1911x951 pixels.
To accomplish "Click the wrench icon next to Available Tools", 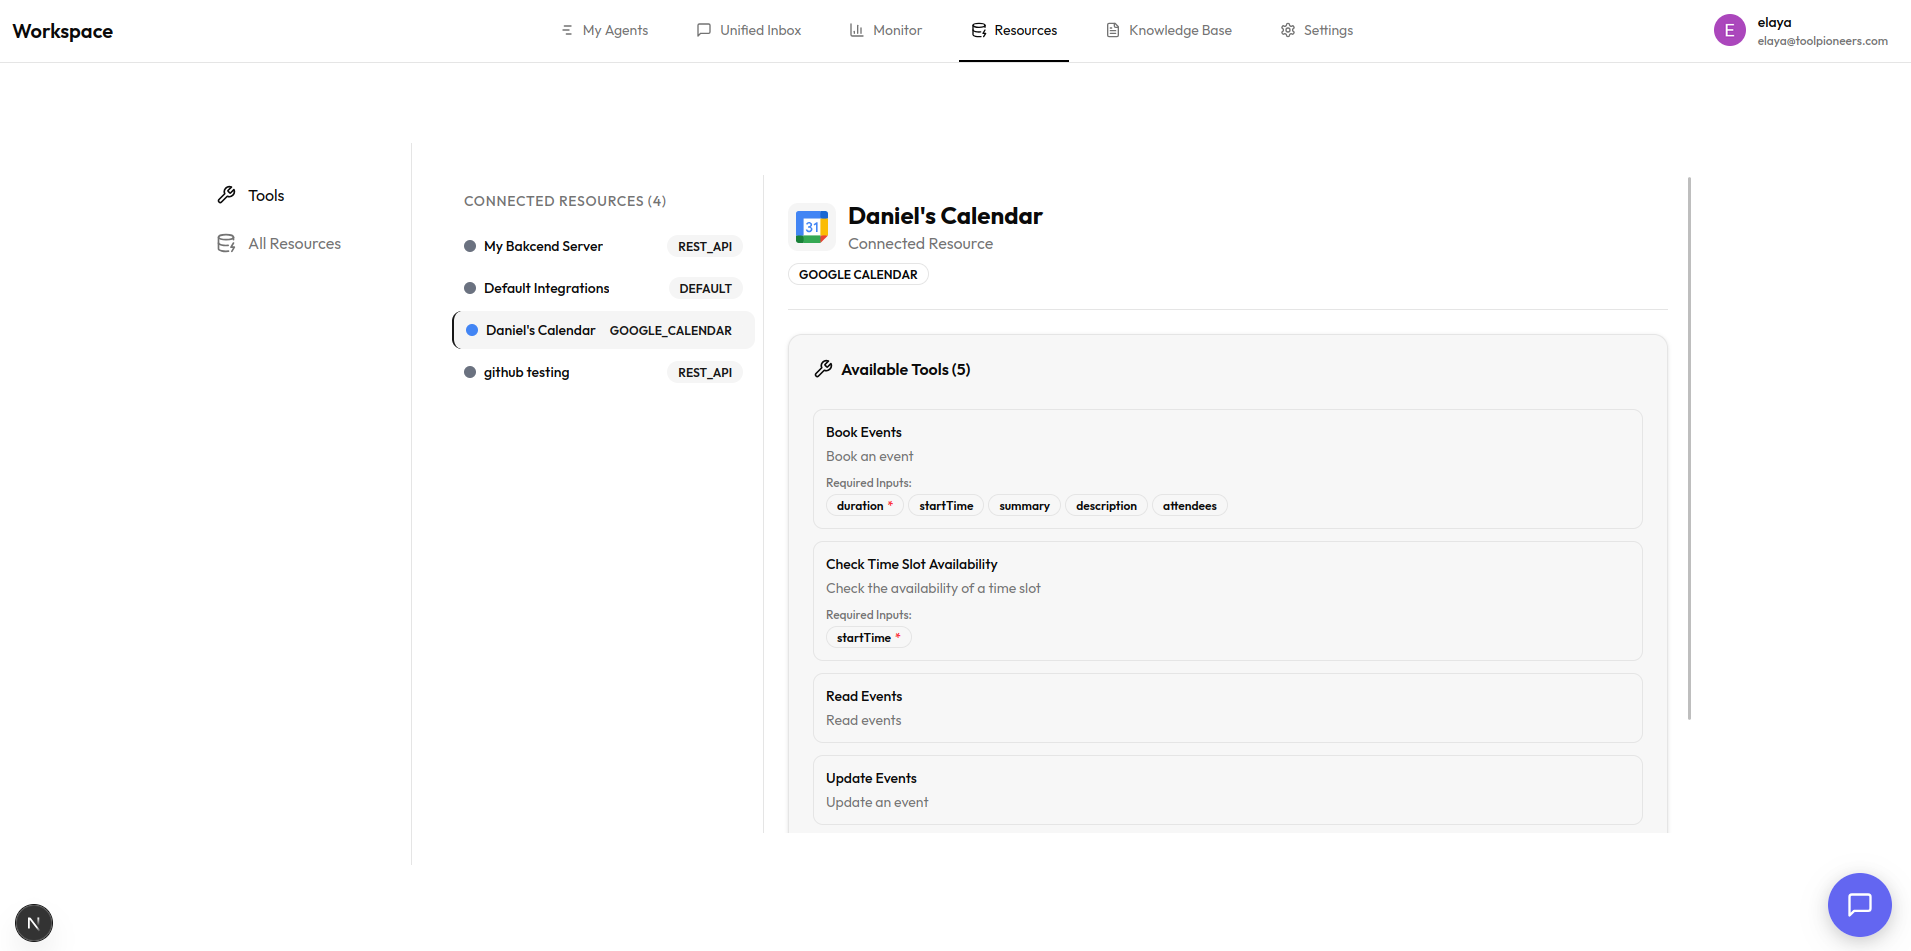I will tap(823, 368).
